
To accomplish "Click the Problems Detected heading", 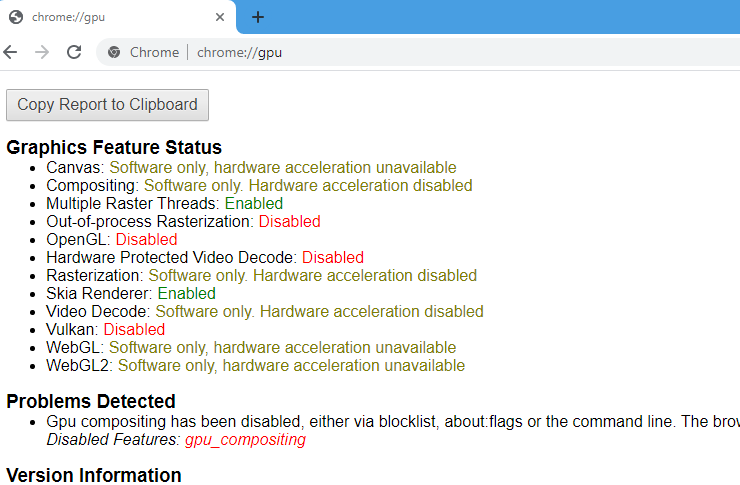I will pyautogui.click(x=91, y=401).
